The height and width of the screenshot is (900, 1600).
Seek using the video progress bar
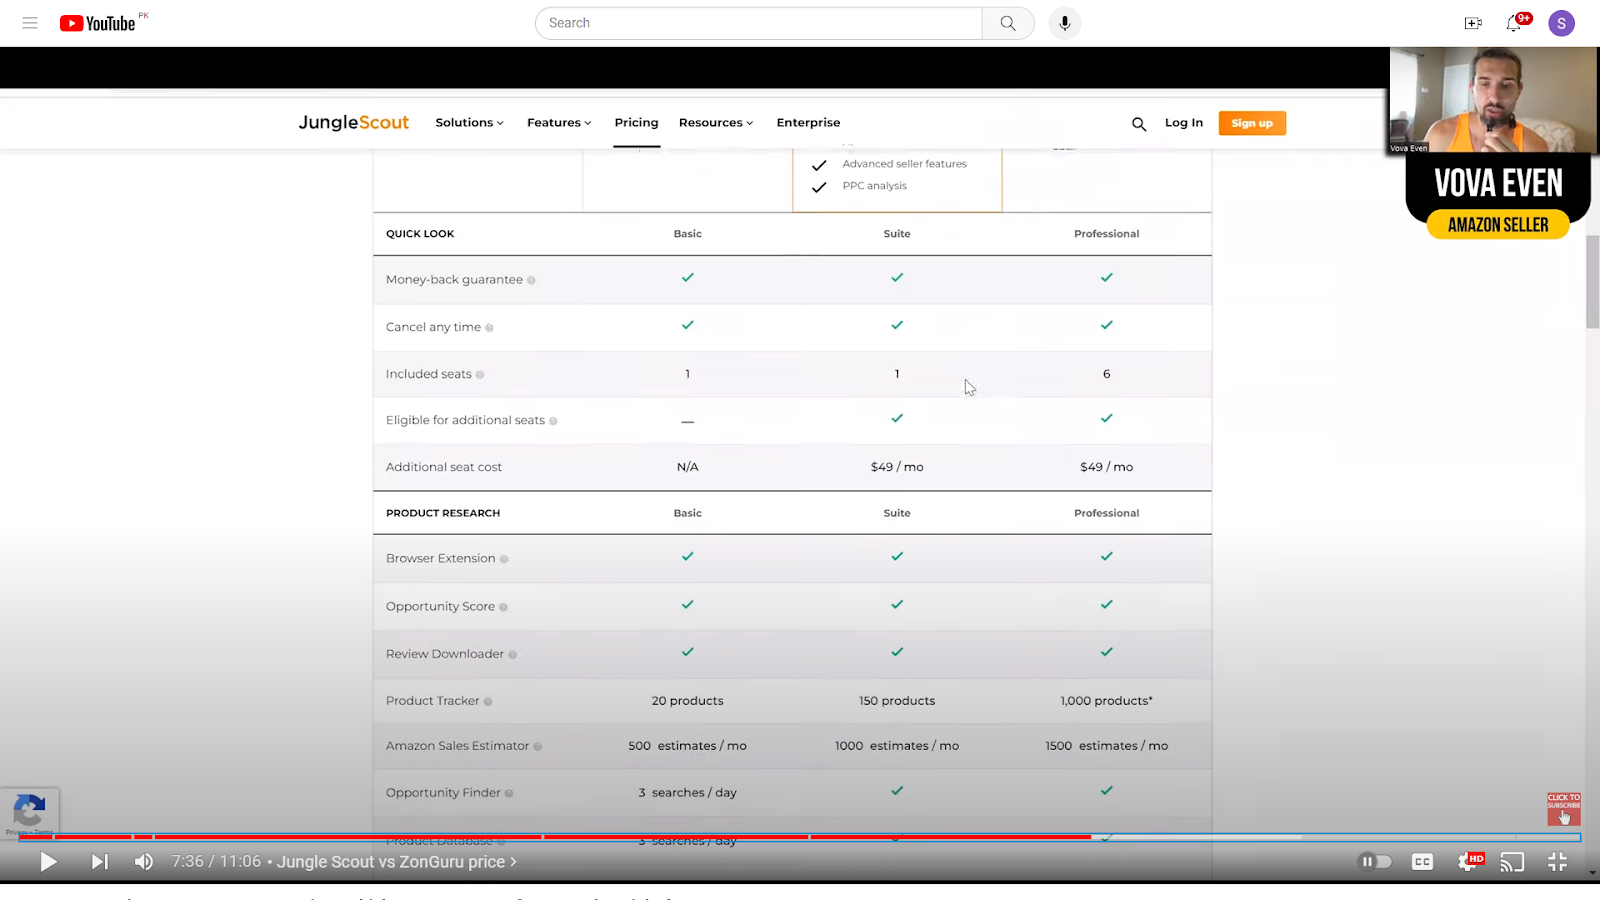(800, 837)
